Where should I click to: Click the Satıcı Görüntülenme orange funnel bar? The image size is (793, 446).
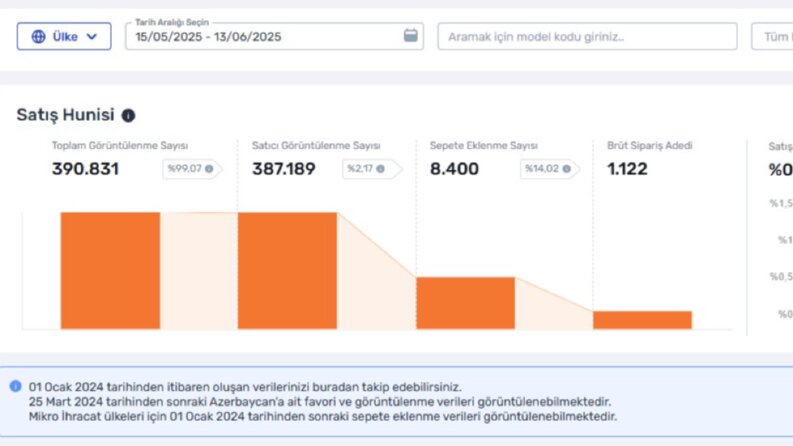pyautogui.click(x=287, y=271)
